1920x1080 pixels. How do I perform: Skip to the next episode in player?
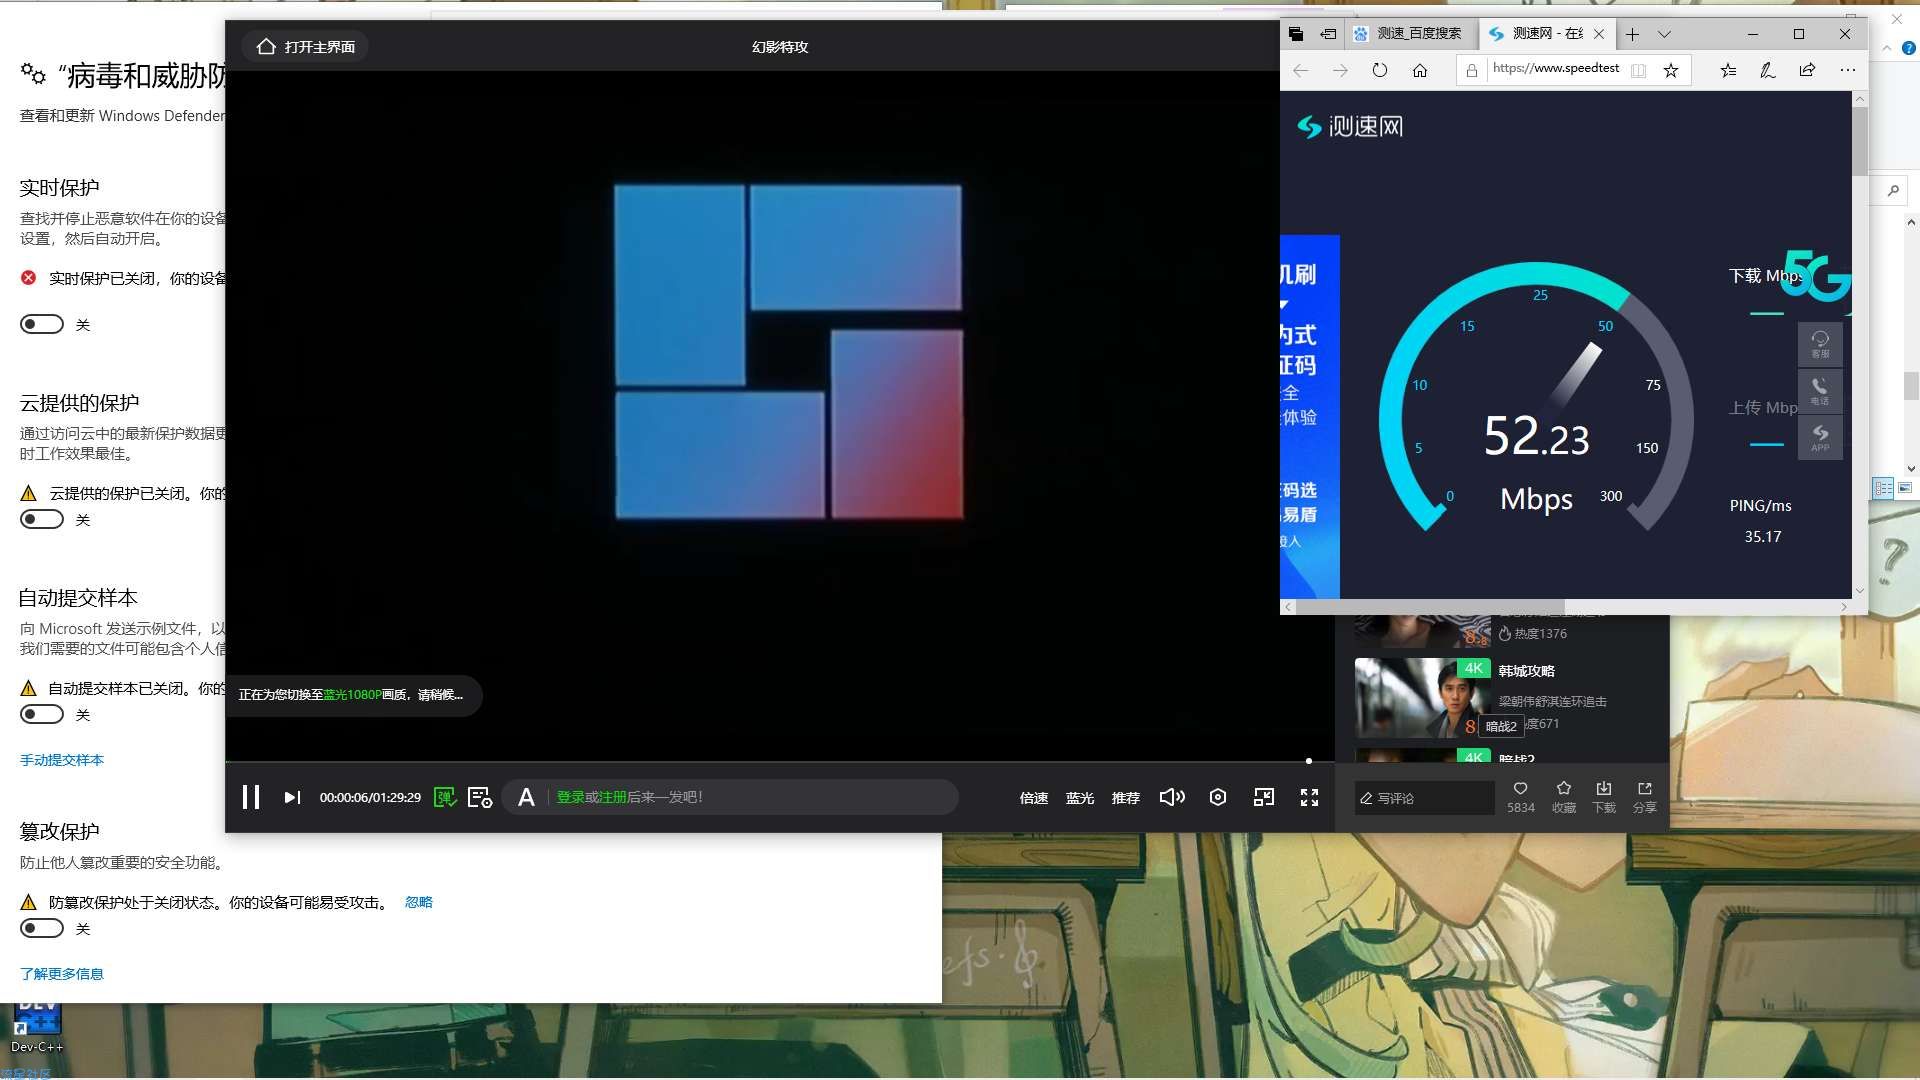click(x=292, y=797)
